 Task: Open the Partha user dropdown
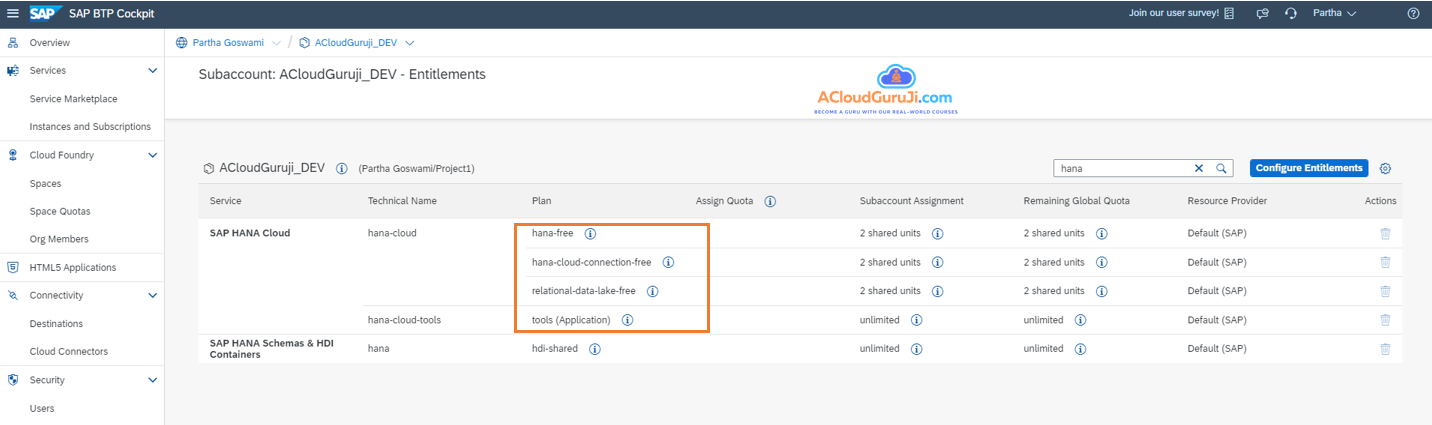(1334, 13)
